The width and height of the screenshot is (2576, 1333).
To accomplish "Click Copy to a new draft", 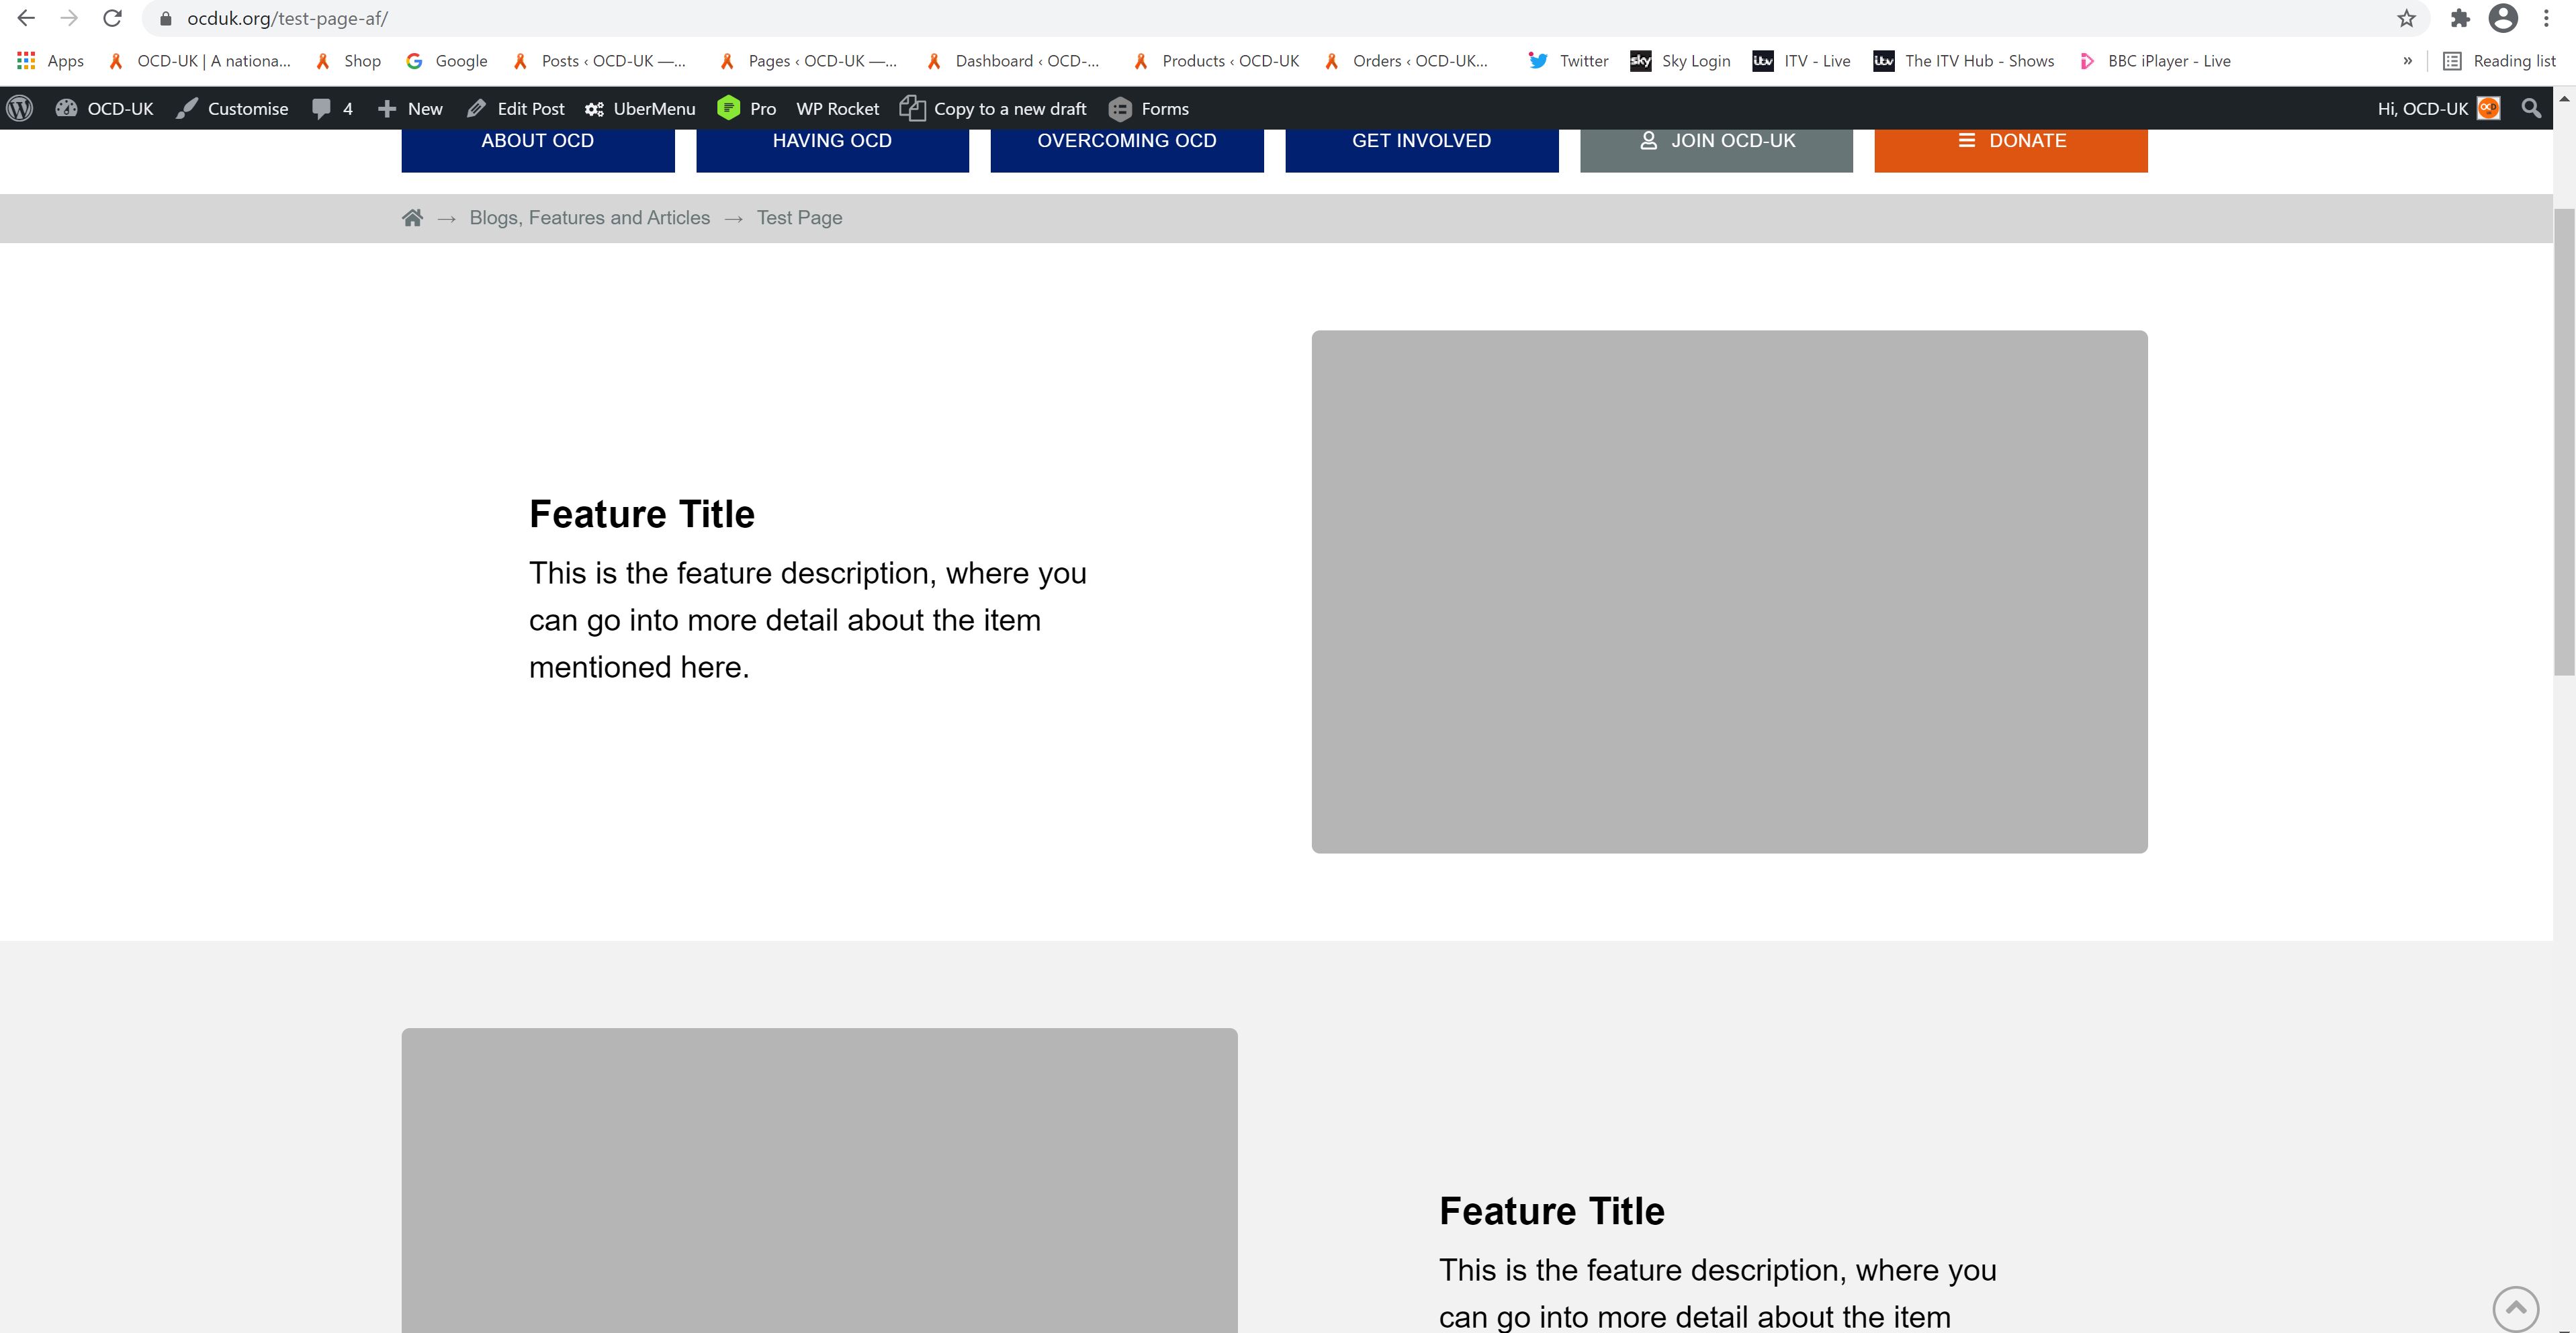I will point(993,109).
